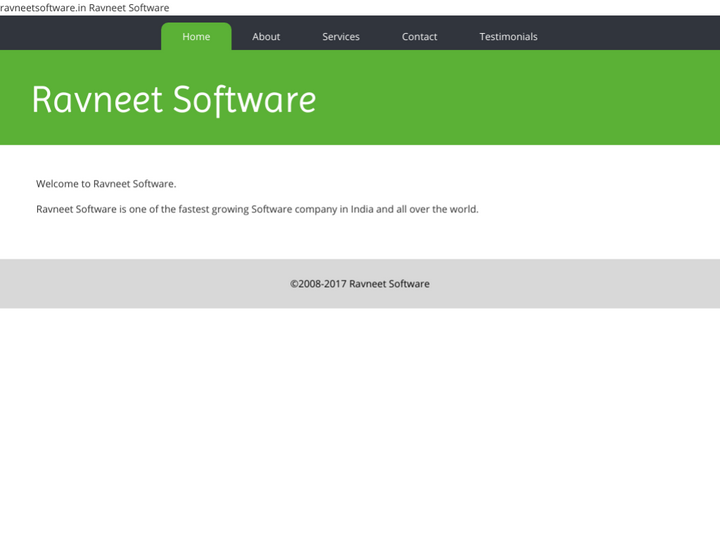The image size is (720, 540).
Task: Click the Ravneet Software banner heading
Action: (x=174, y=100)
